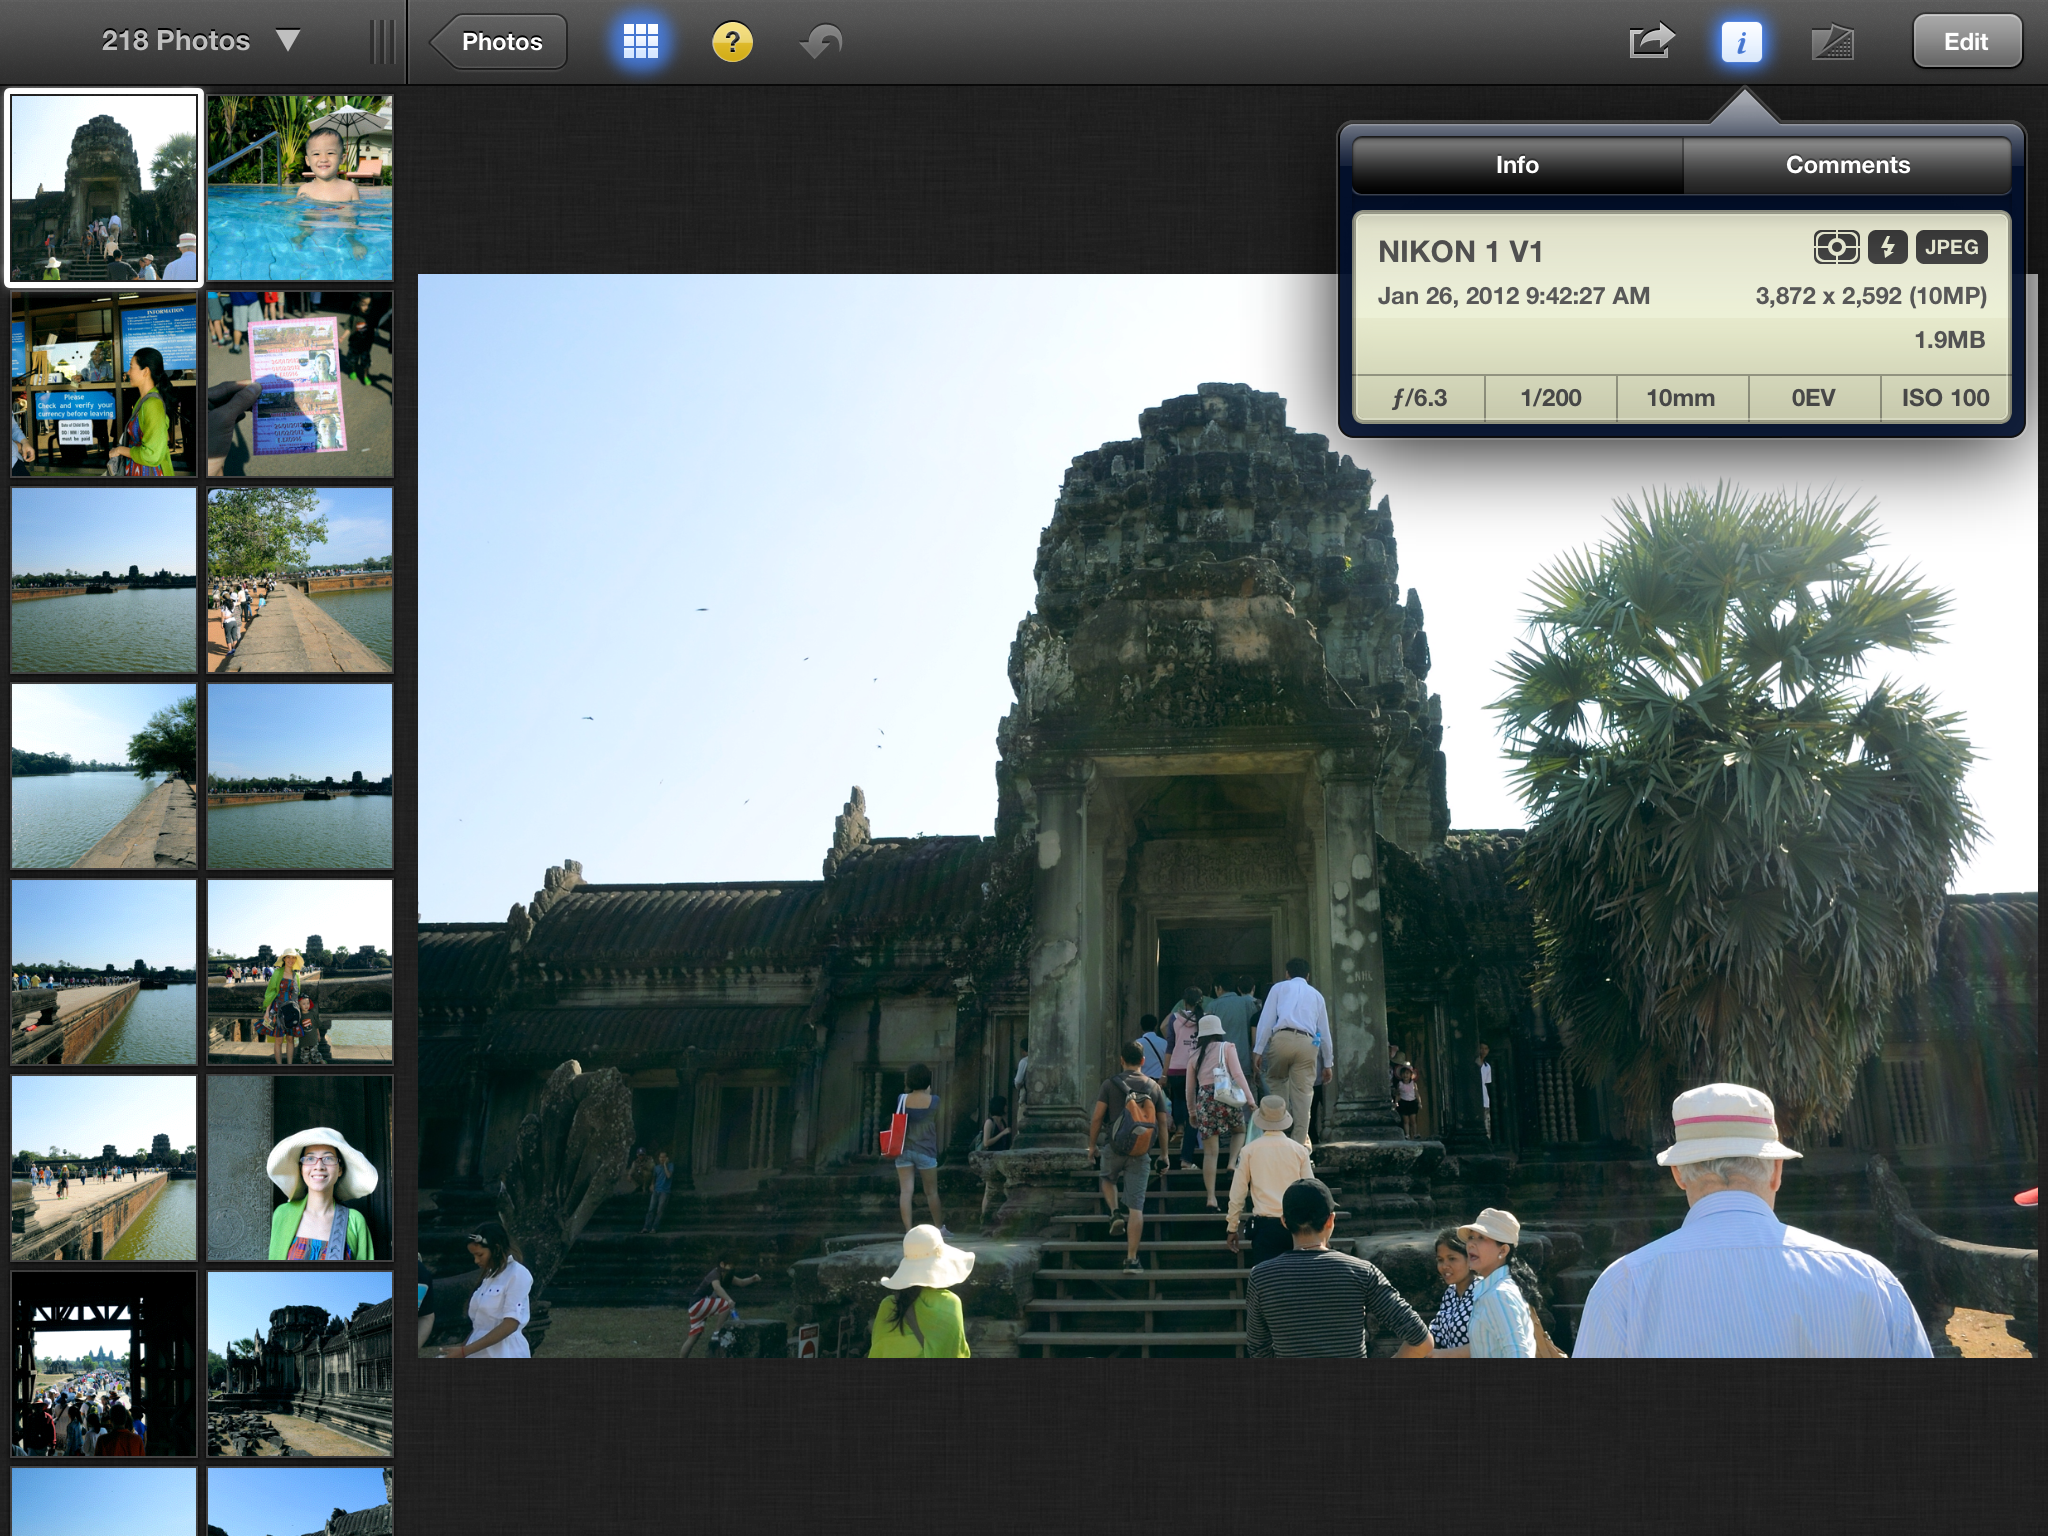Open the share arrow icon
Viewport: 2048px width, 1536px height.
1651,42
